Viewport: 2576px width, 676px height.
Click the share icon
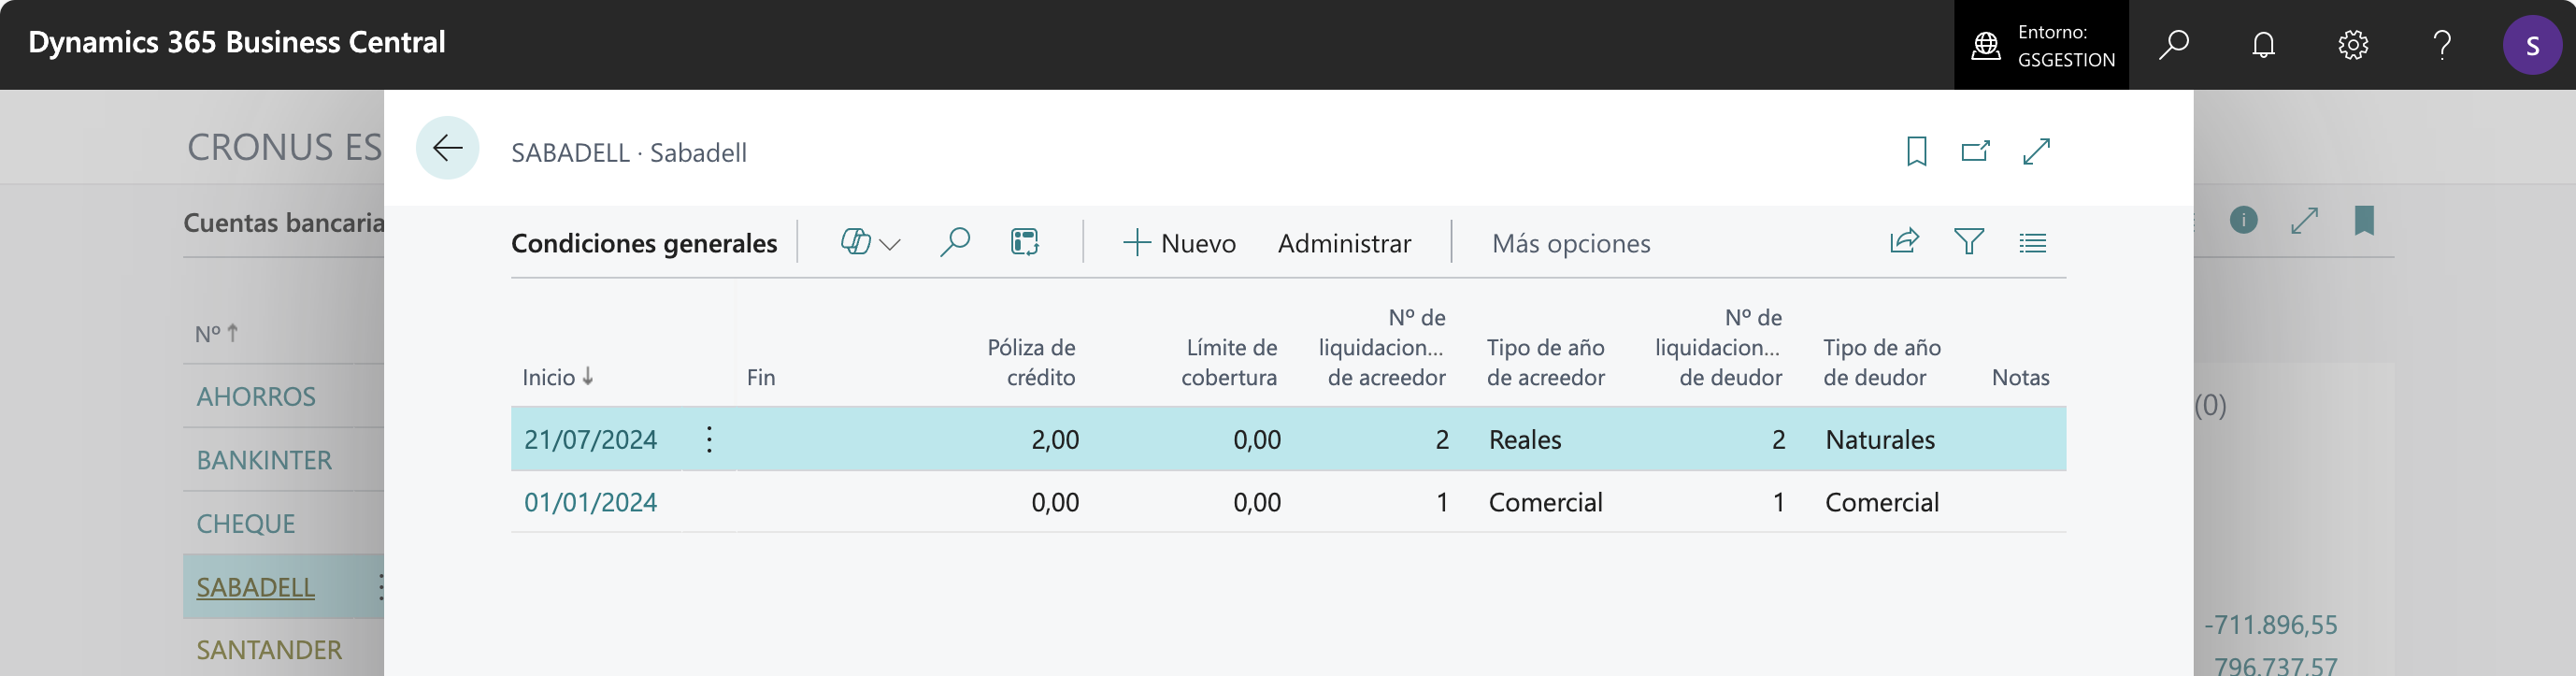coord(1904,241)
